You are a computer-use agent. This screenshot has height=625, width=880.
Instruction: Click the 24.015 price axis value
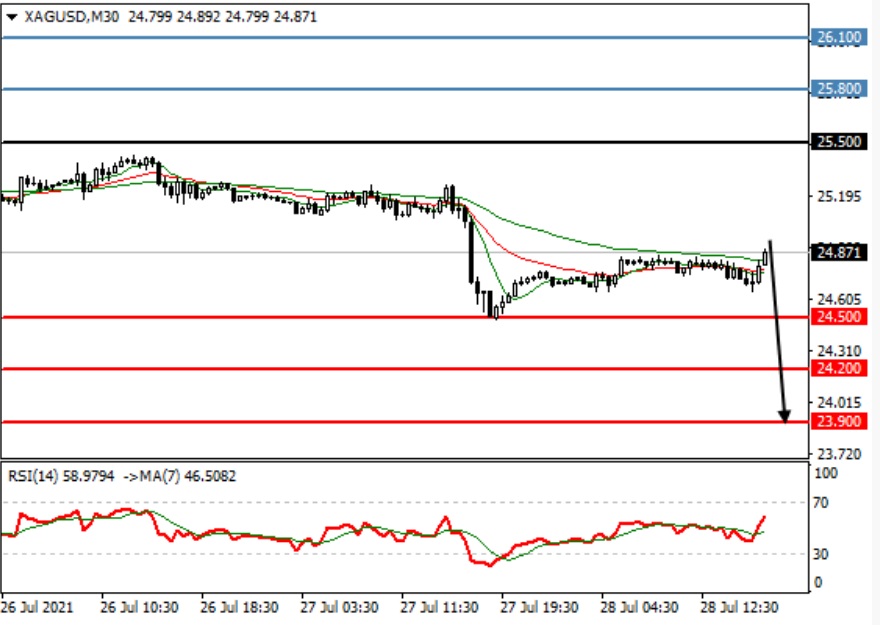pos(839,402)
